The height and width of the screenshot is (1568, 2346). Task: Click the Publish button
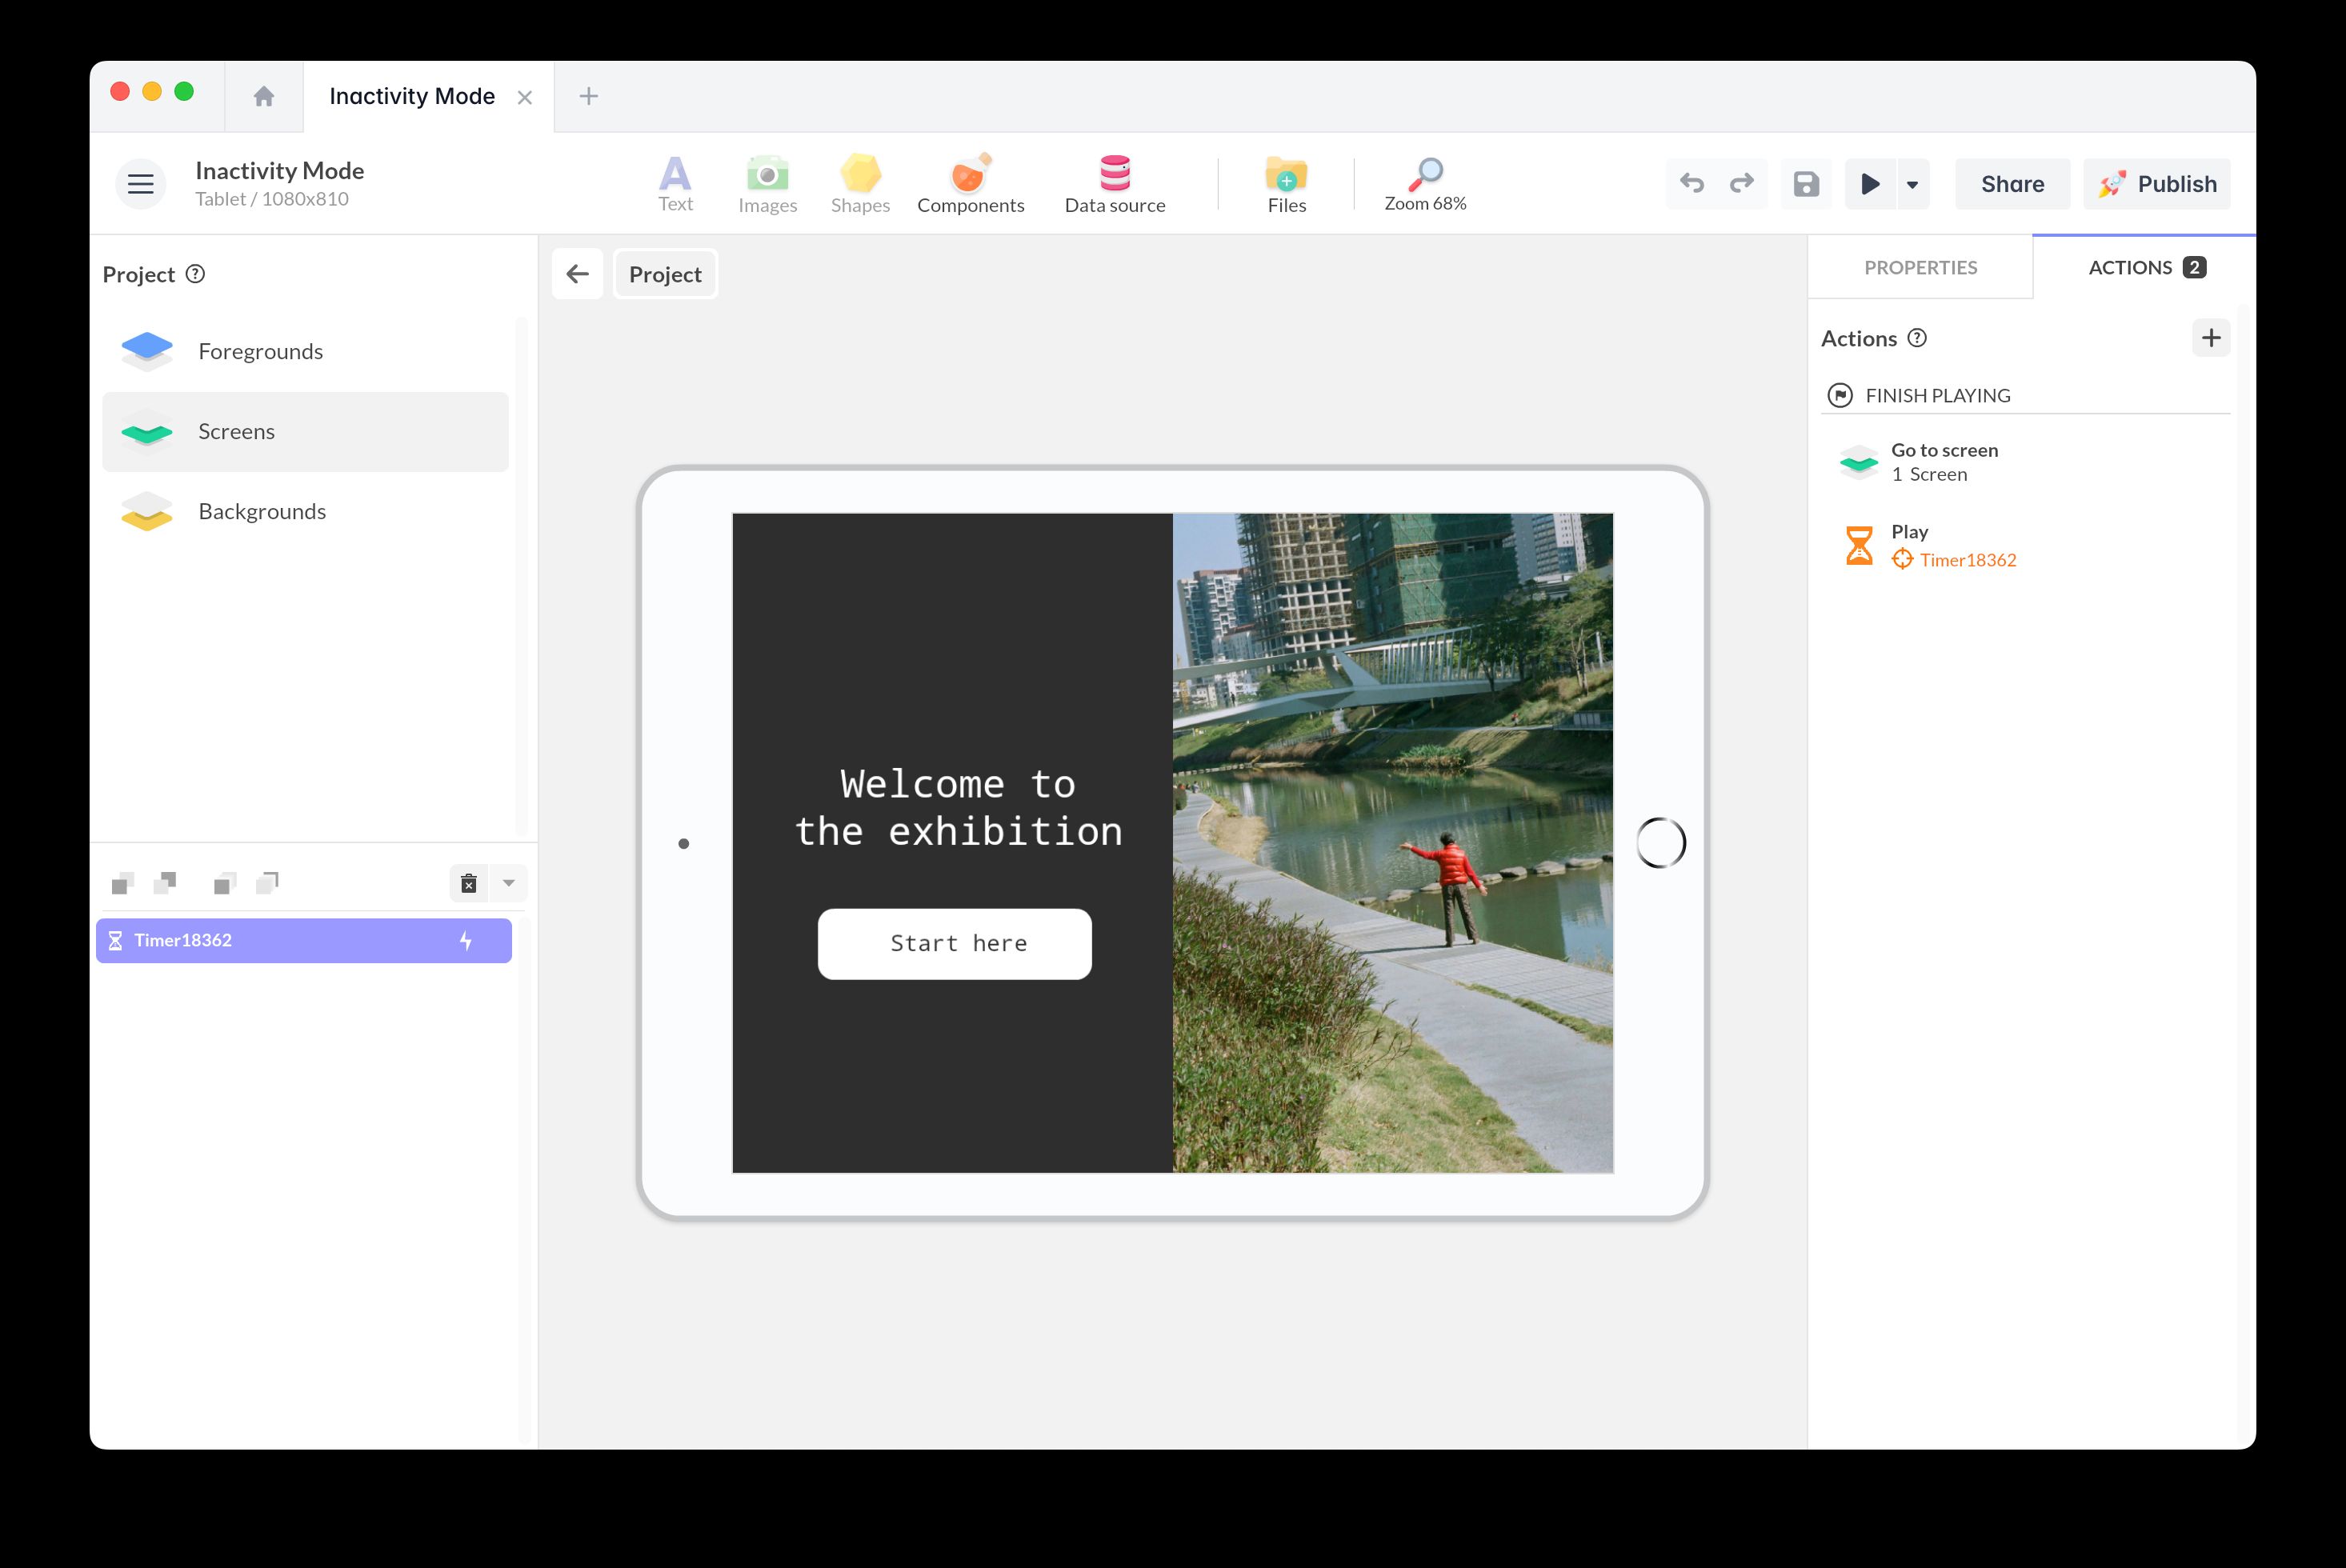(x=2156, y=184)
